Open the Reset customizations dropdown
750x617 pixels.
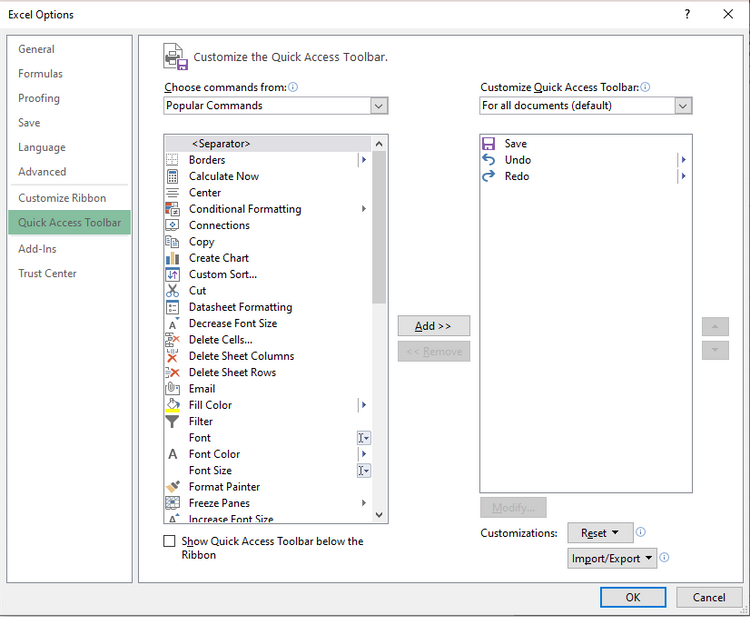pos(600,532)
